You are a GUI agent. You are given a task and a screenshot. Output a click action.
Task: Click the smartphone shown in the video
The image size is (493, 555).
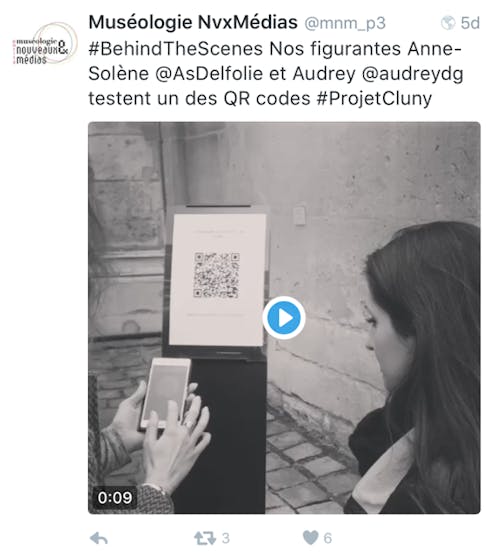(x=166, y=392)
